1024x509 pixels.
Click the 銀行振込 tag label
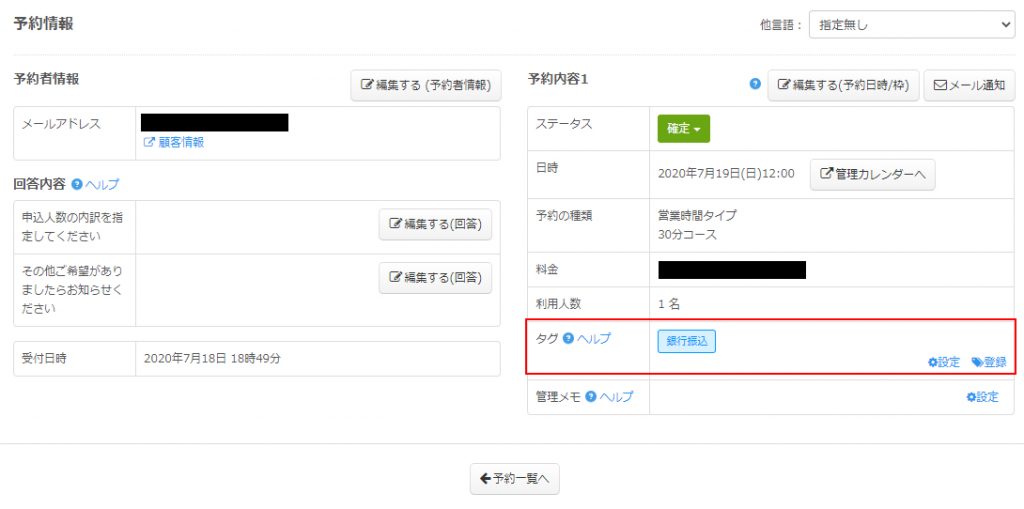click(x=686, y=342)
